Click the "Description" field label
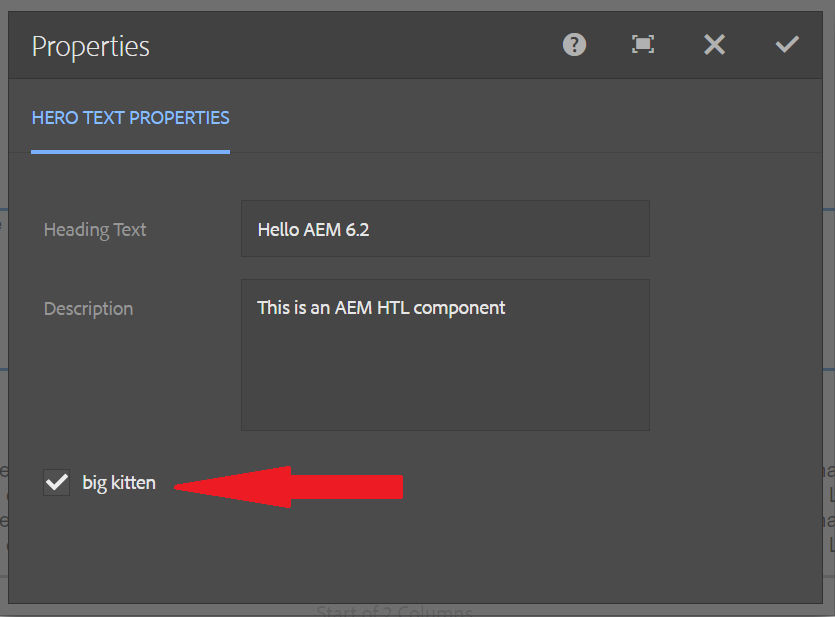 click(x=88, y=309)
